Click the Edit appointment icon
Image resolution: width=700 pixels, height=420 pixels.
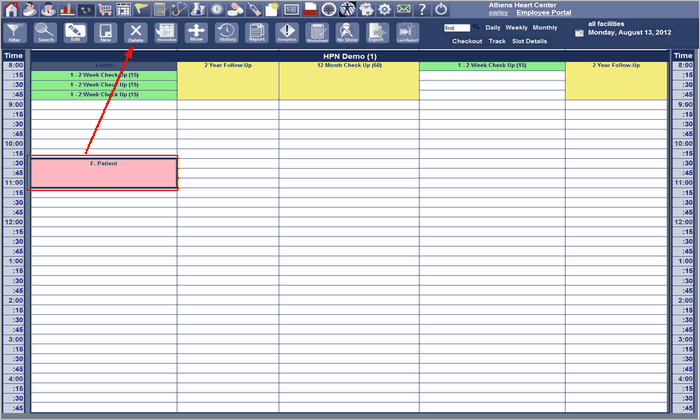pyautogui.click(x=75, y=32)
